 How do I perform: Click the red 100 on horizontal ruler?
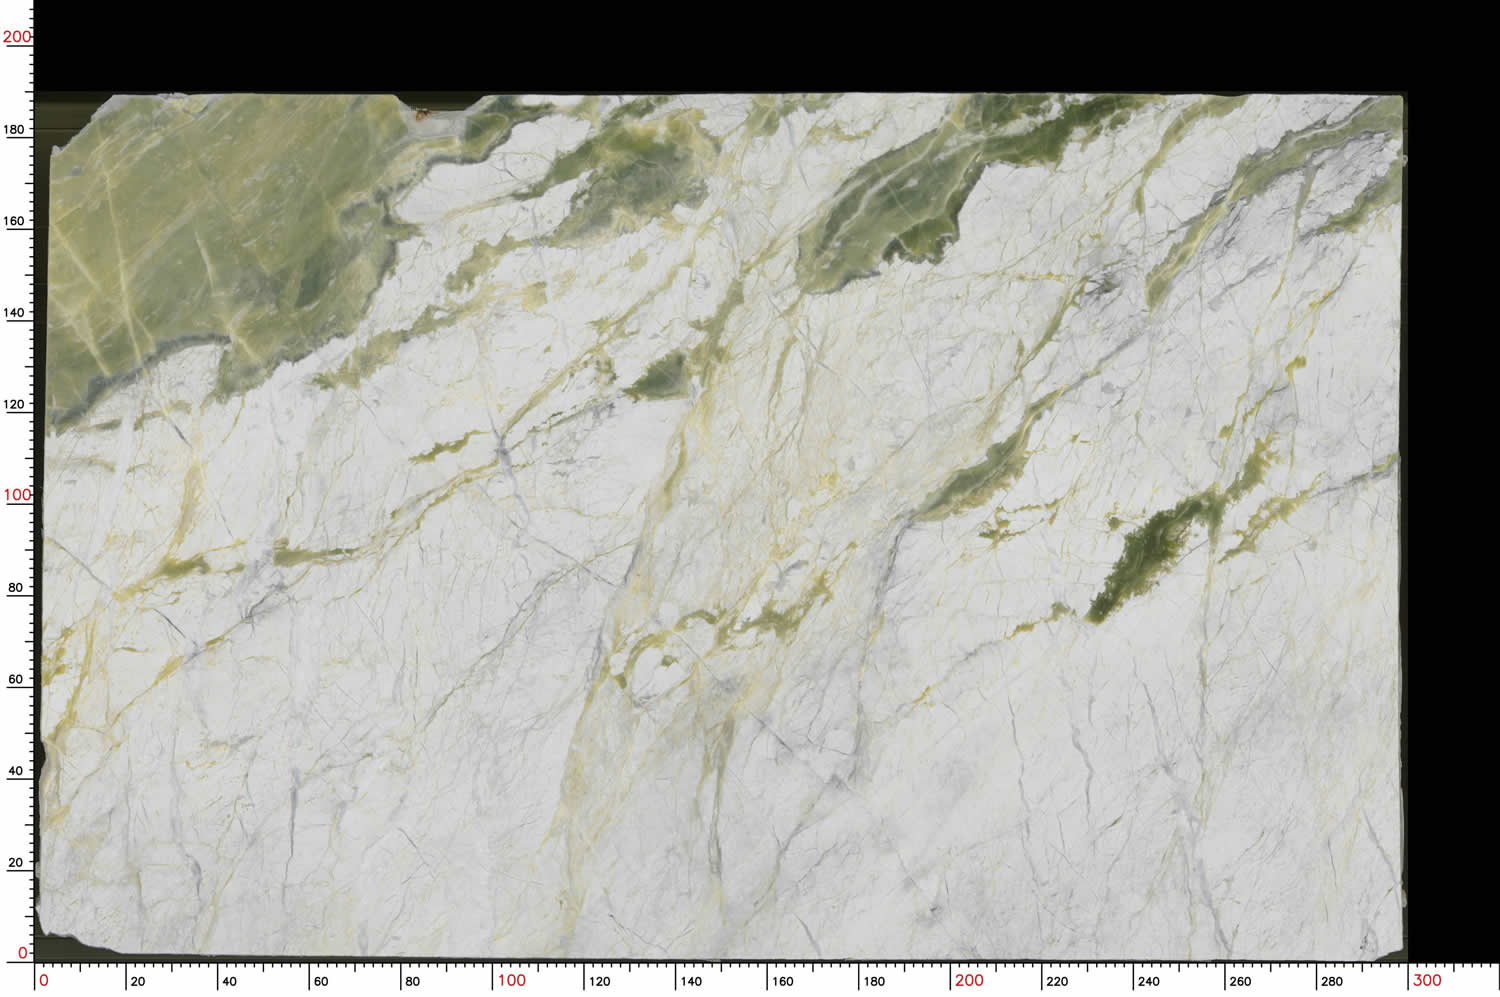coord(511,980)
